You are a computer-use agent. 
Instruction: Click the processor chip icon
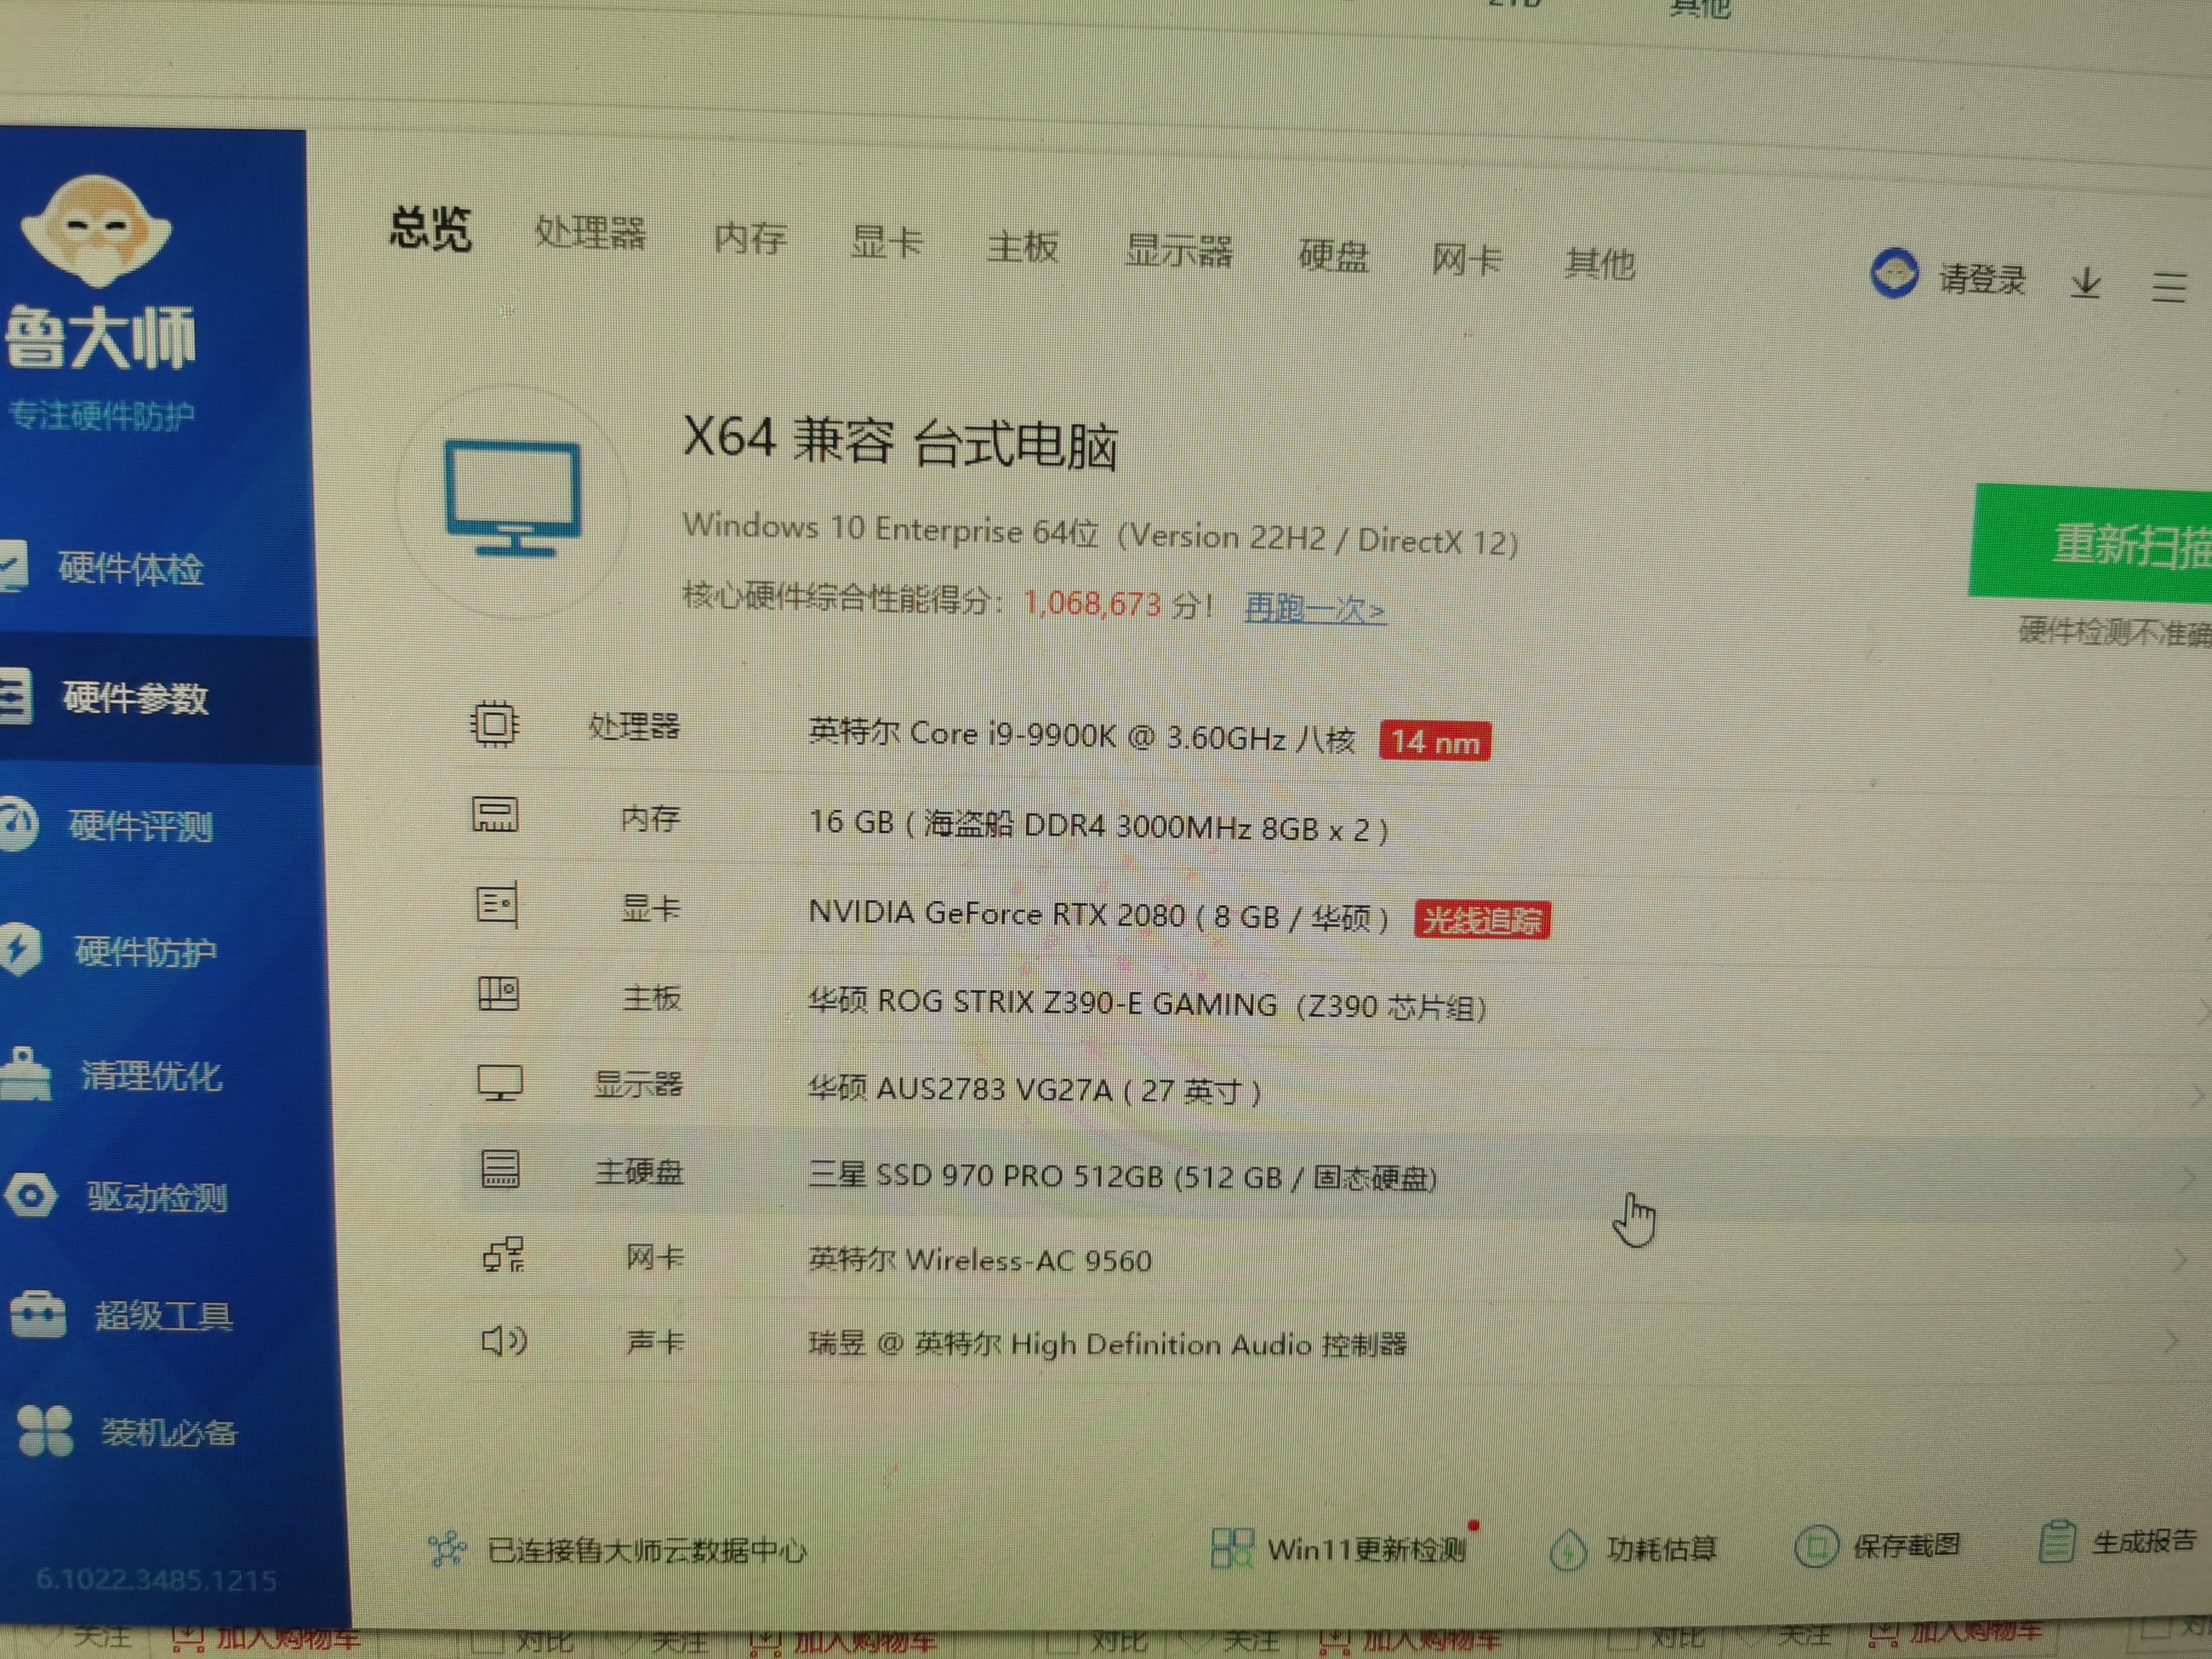coord(494,723)
